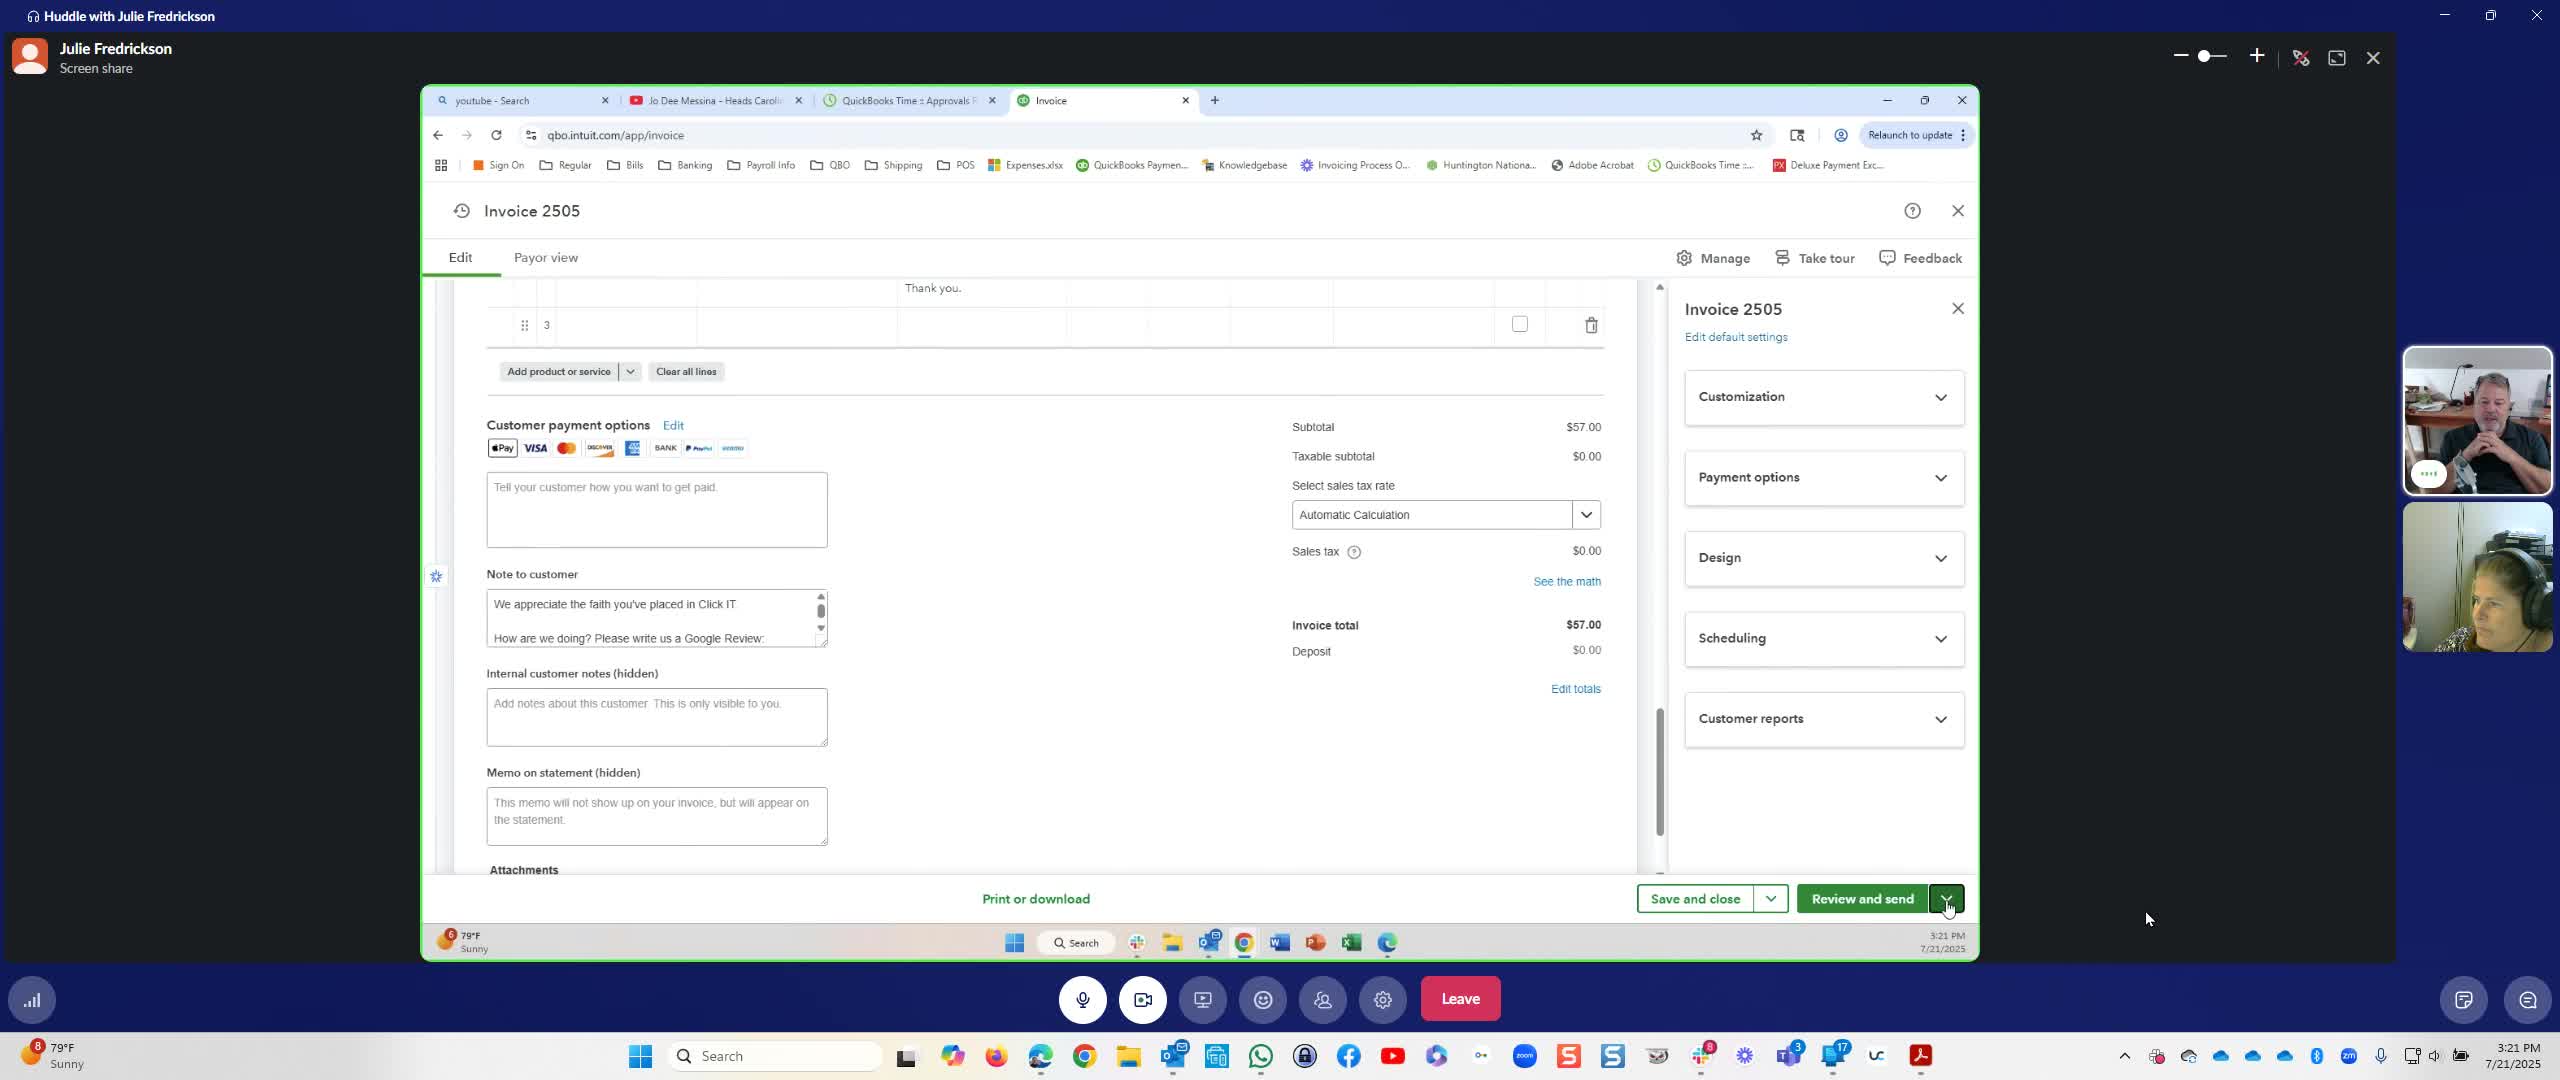The height and width of the screenshot is (1080, 2560).
Task: Open Zoom from the Windows taskbar
Action: coord(1524,1055)
